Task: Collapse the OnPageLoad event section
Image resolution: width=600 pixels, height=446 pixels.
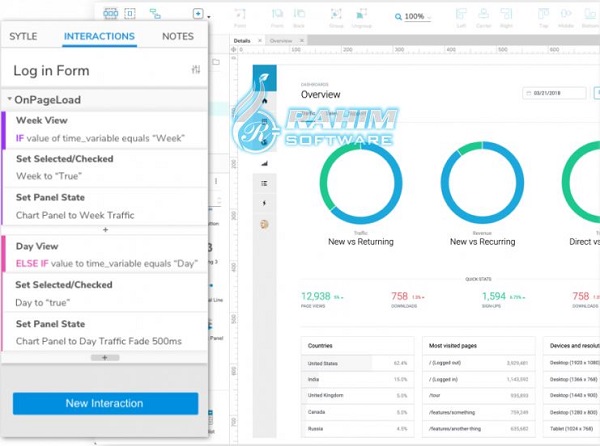Action: click(x=9, y=99)
